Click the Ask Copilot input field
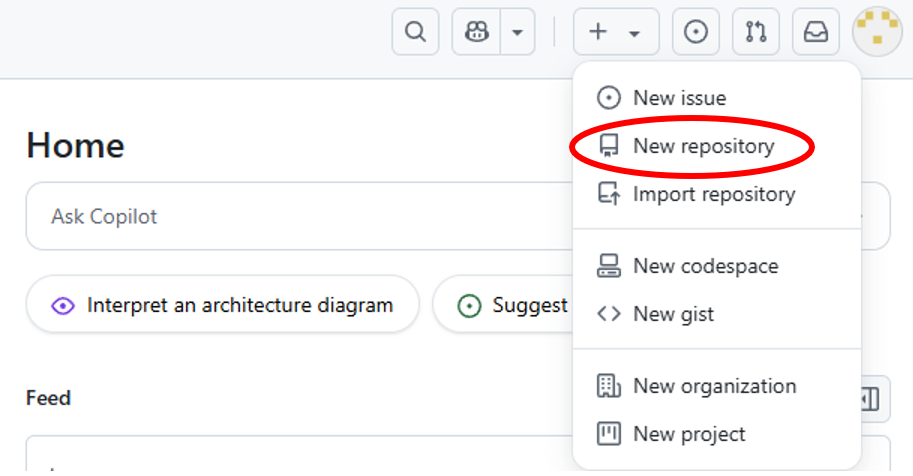The height and width of the screenshot is (476, 913). click(300, 217)
